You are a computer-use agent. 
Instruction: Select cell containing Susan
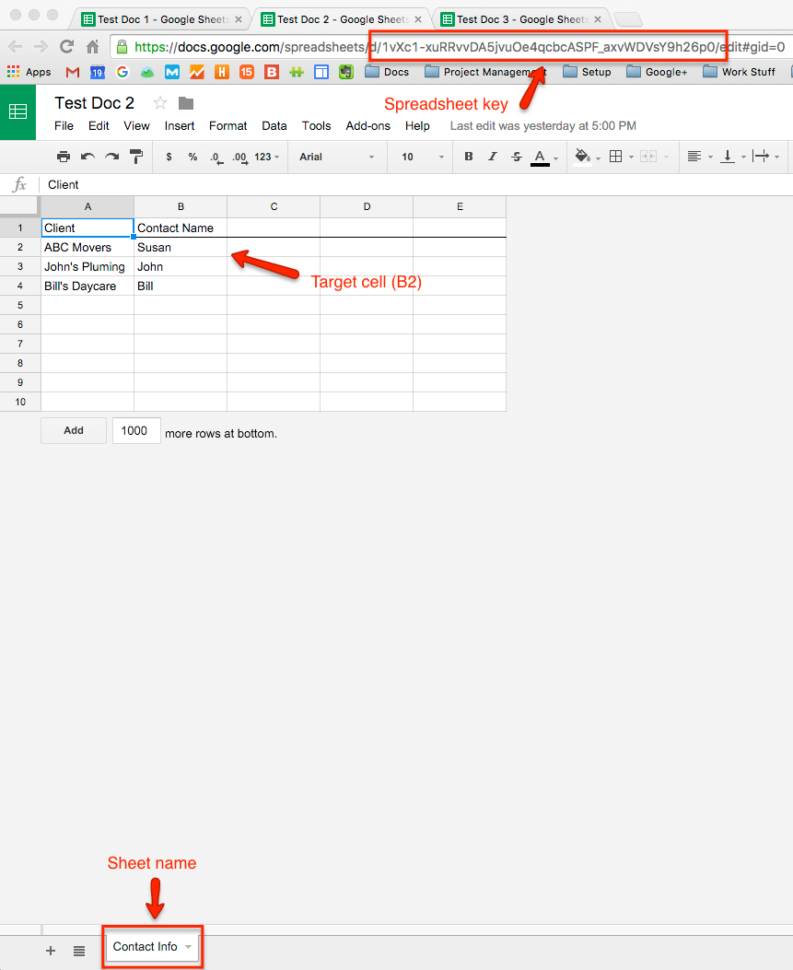[x=181, y=247]
